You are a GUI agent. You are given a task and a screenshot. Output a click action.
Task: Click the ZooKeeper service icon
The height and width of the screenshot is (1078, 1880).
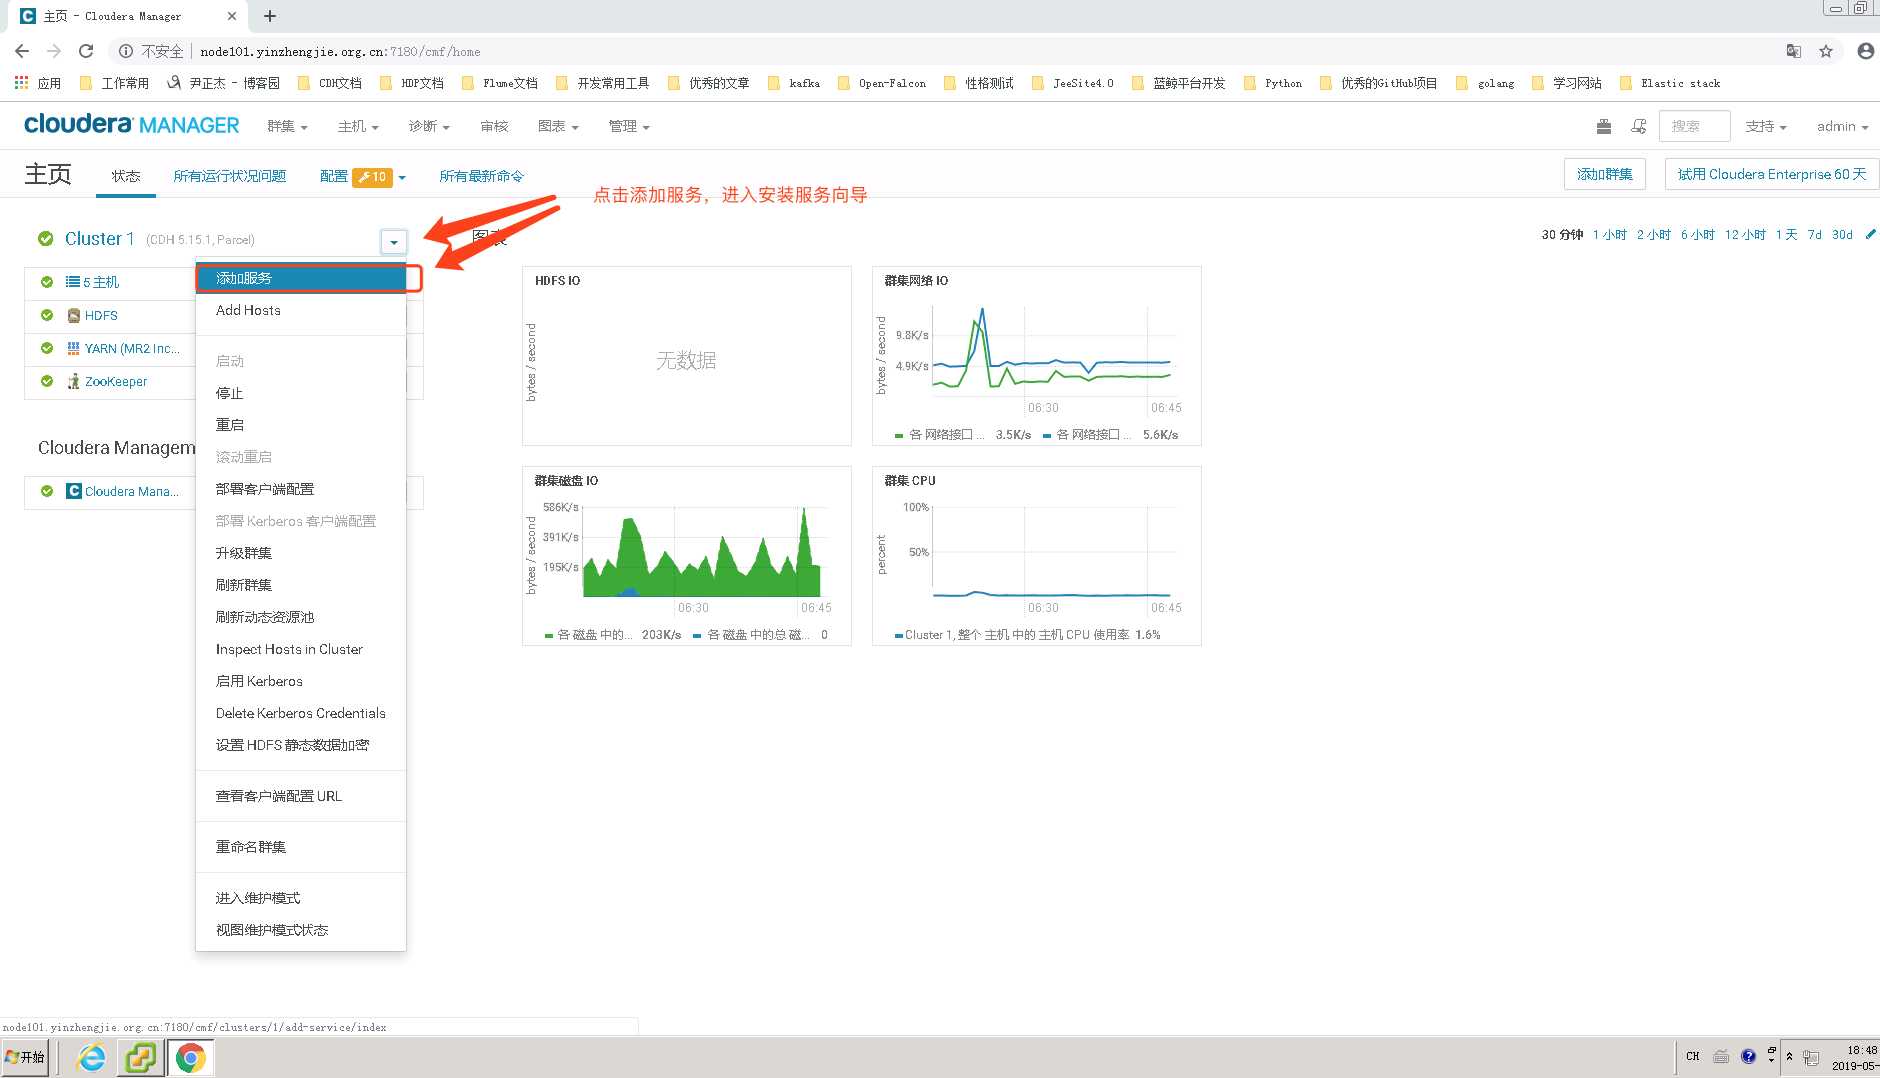[73, 381]
